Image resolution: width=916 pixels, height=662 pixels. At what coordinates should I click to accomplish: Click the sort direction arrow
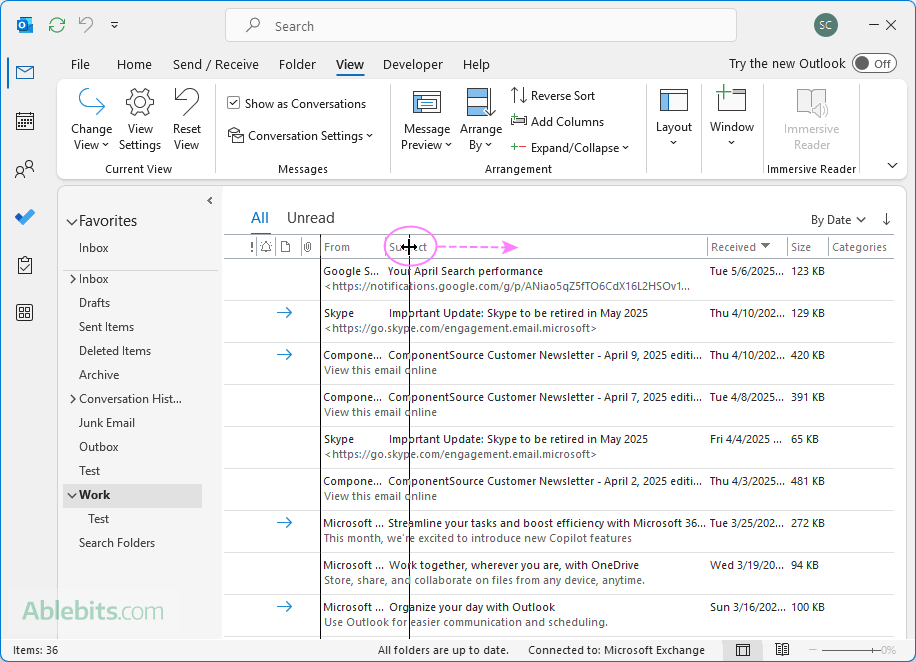click(x=886, y=220)
